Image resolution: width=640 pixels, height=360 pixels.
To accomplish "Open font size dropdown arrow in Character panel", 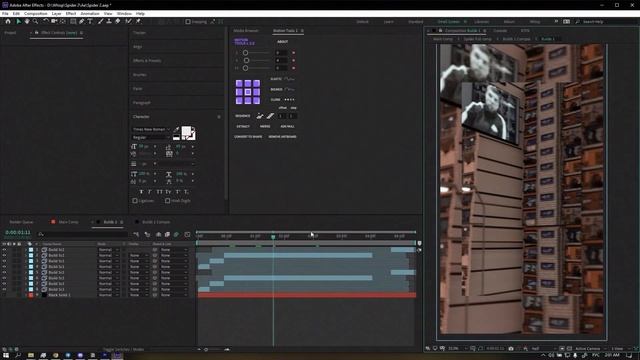I will click(x=155, y=147).
